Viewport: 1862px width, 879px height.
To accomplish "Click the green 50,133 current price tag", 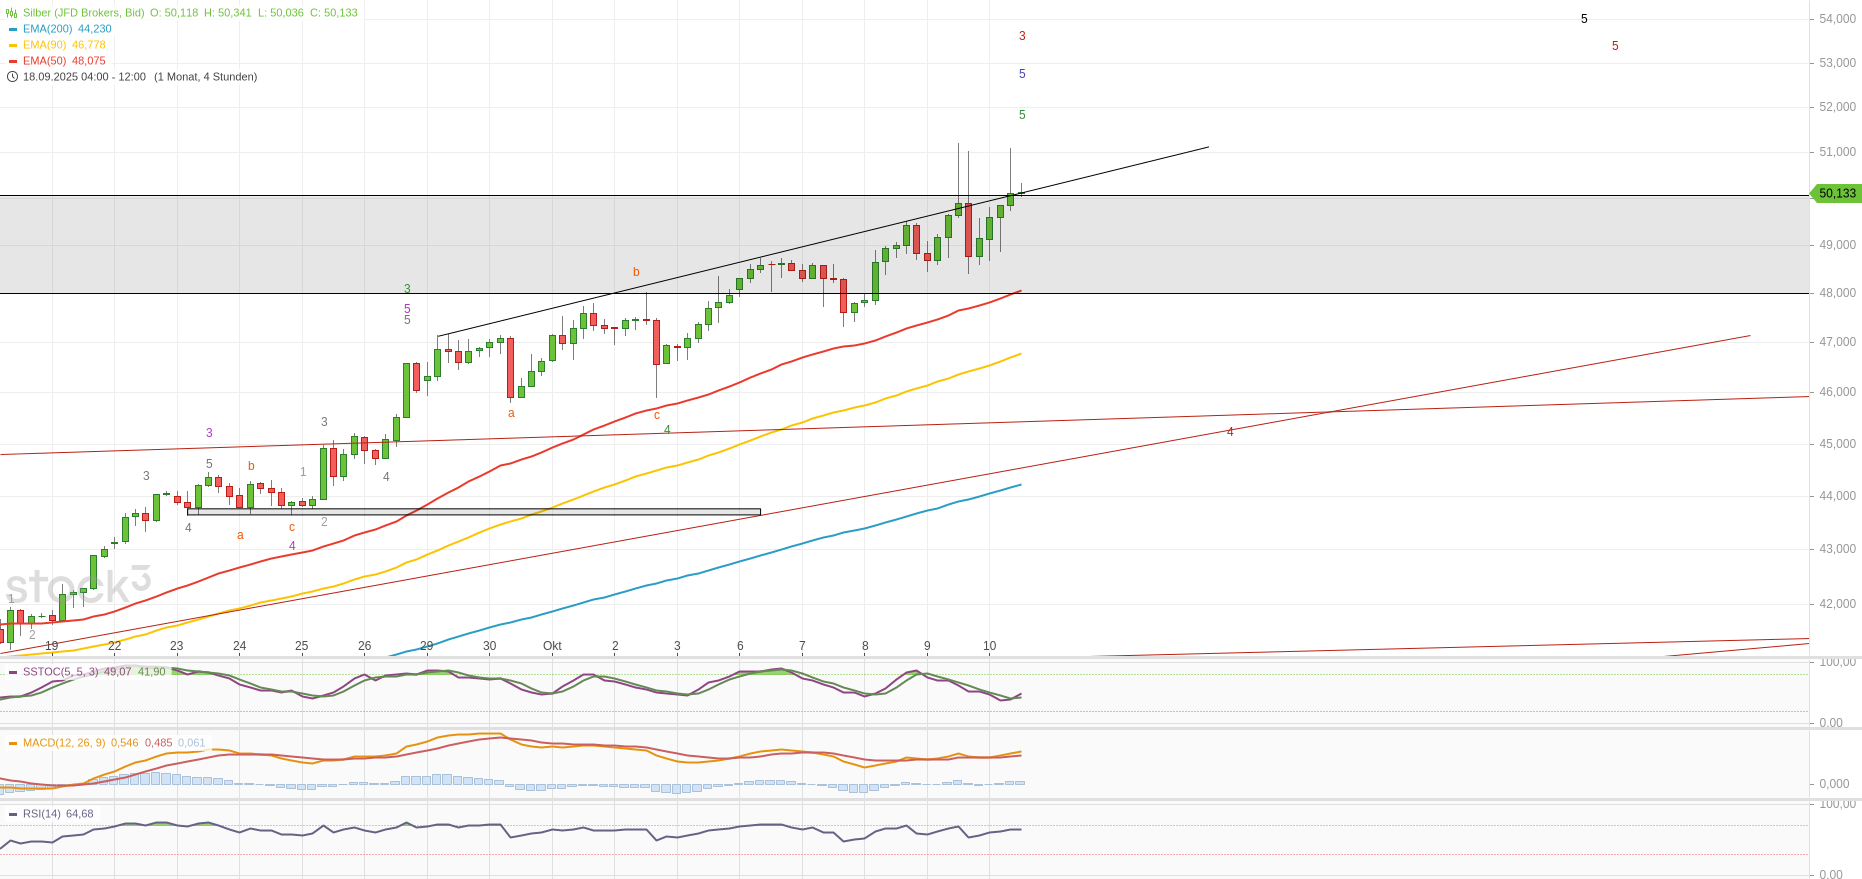I will (1837, 193).
